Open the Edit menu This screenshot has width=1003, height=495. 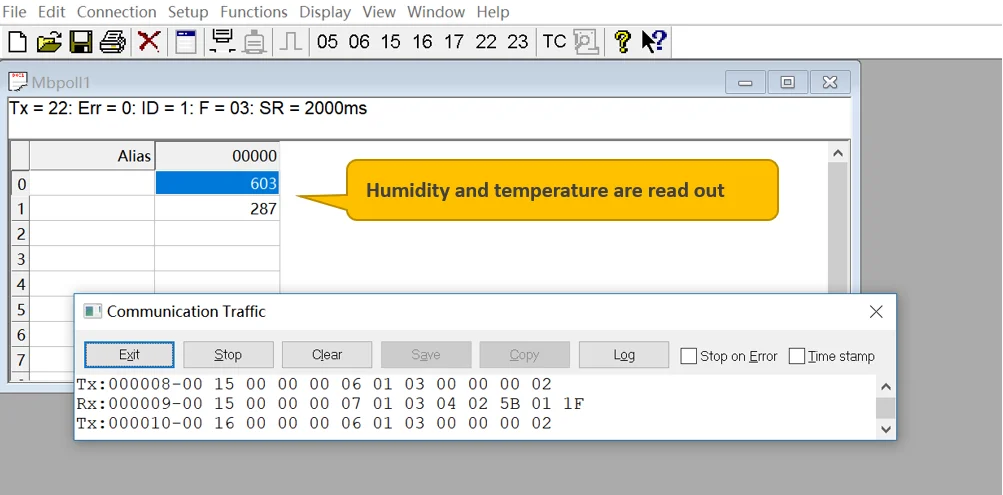(51, 12)
